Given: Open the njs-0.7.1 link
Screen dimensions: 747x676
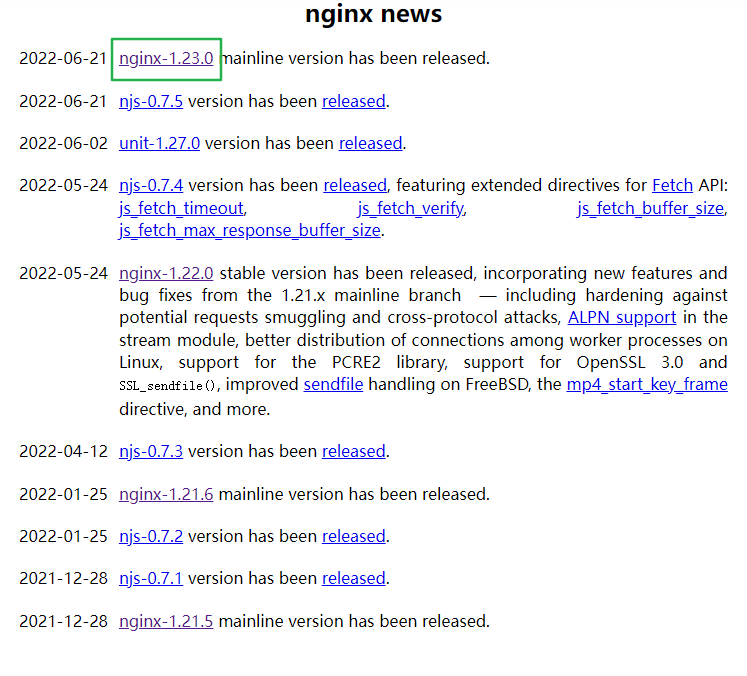Looking at the screenshot, I should coord(151,578).
